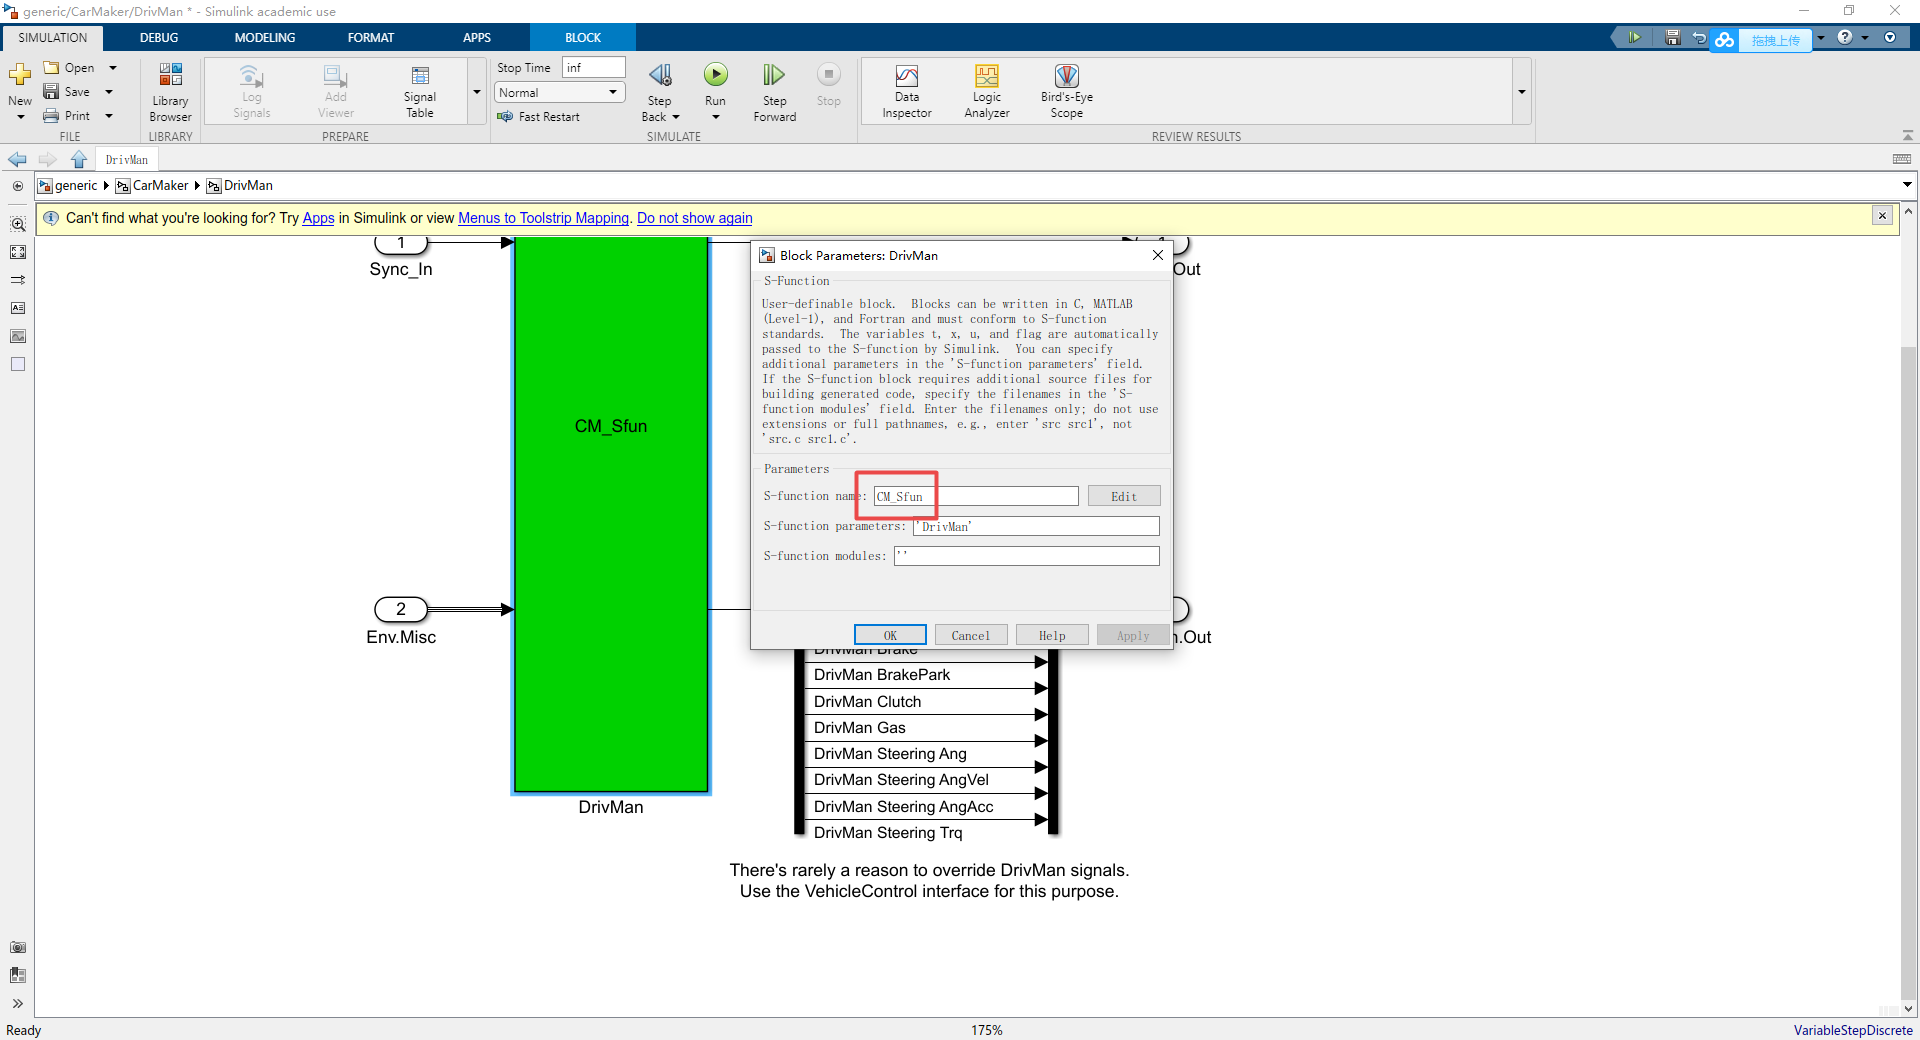Toggle the model browser hide/show icon
1920x1040 pixels.
pyautogui.click(x=18, y=186)
